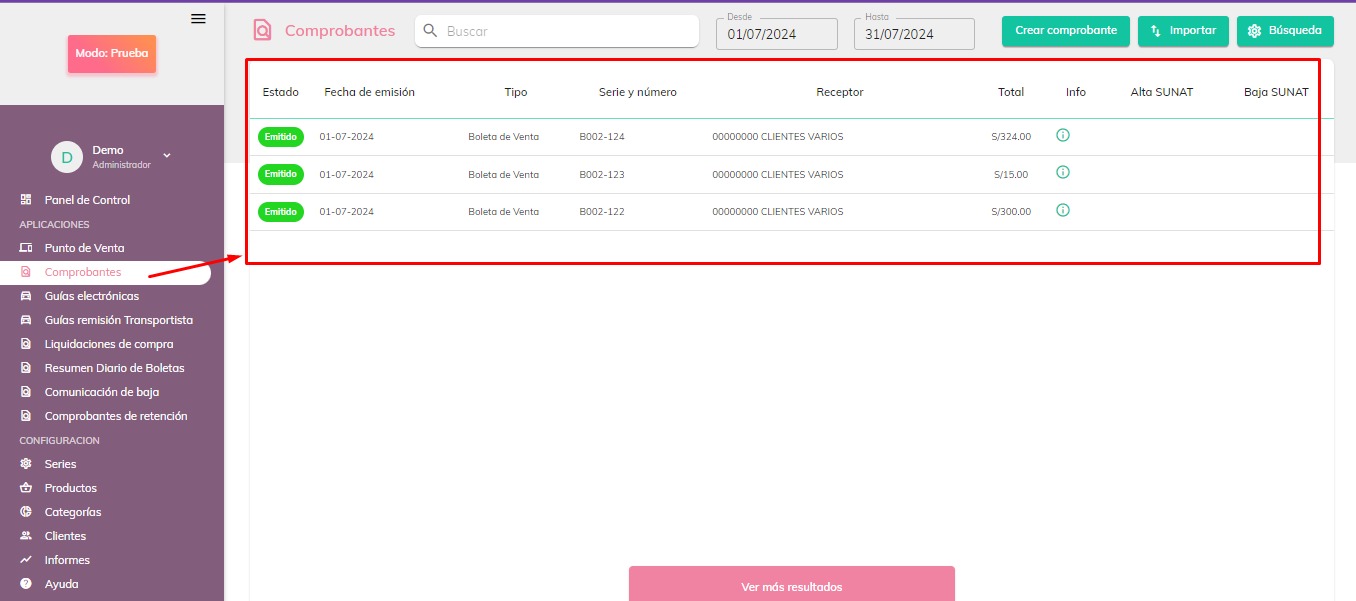
Task: Click the Buscar search input field
Action: [x=567, y=31]
